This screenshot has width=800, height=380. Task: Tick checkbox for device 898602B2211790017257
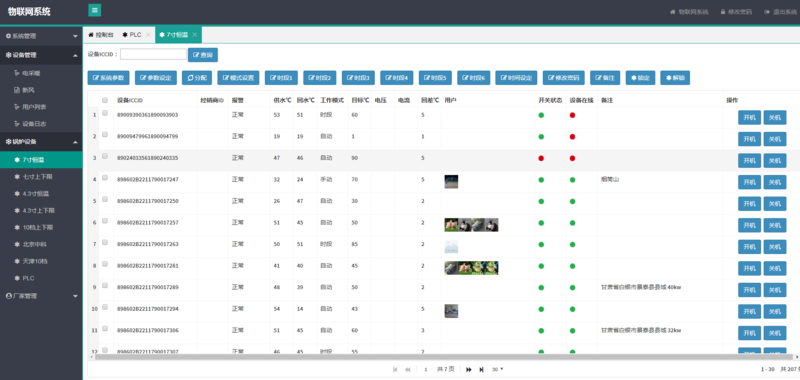[105, 221]
